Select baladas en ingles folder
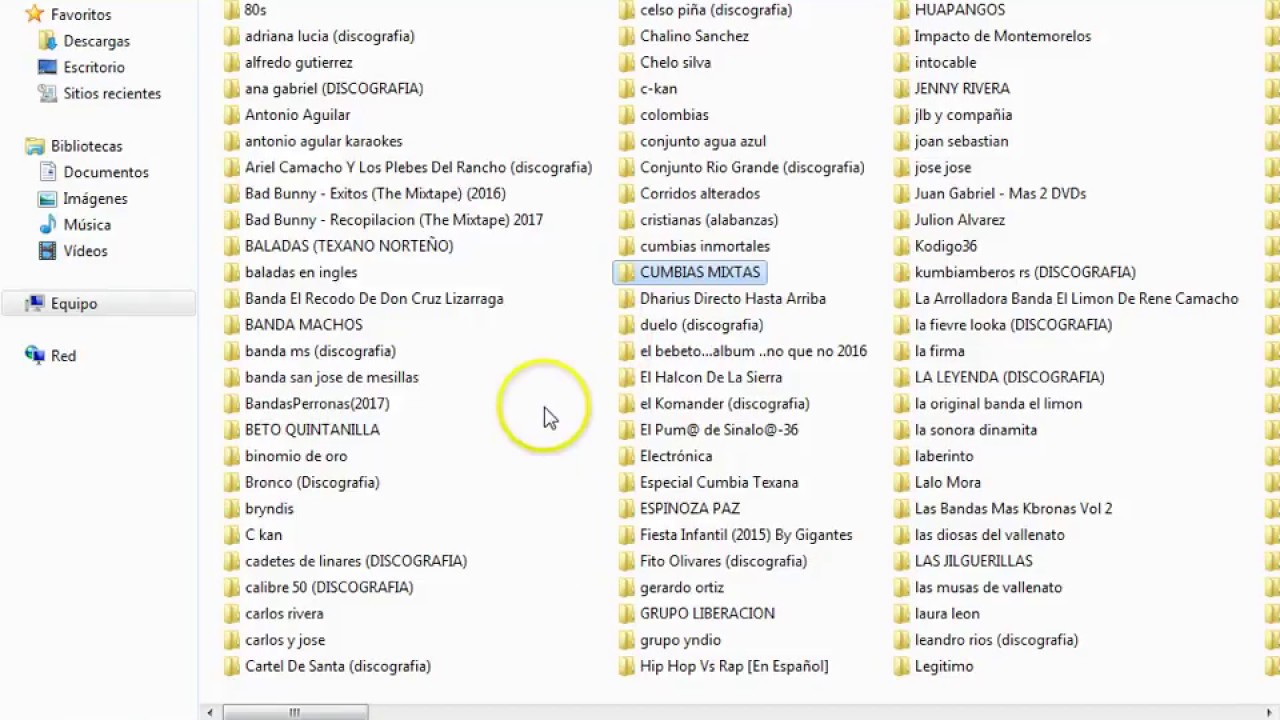1280x720 pixels. click(301, 272)
